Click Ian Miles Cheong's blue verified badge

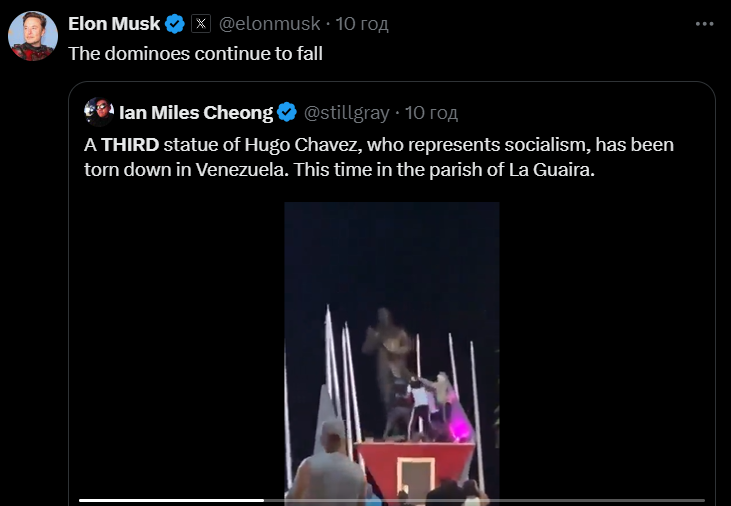(x=287, y=111)
